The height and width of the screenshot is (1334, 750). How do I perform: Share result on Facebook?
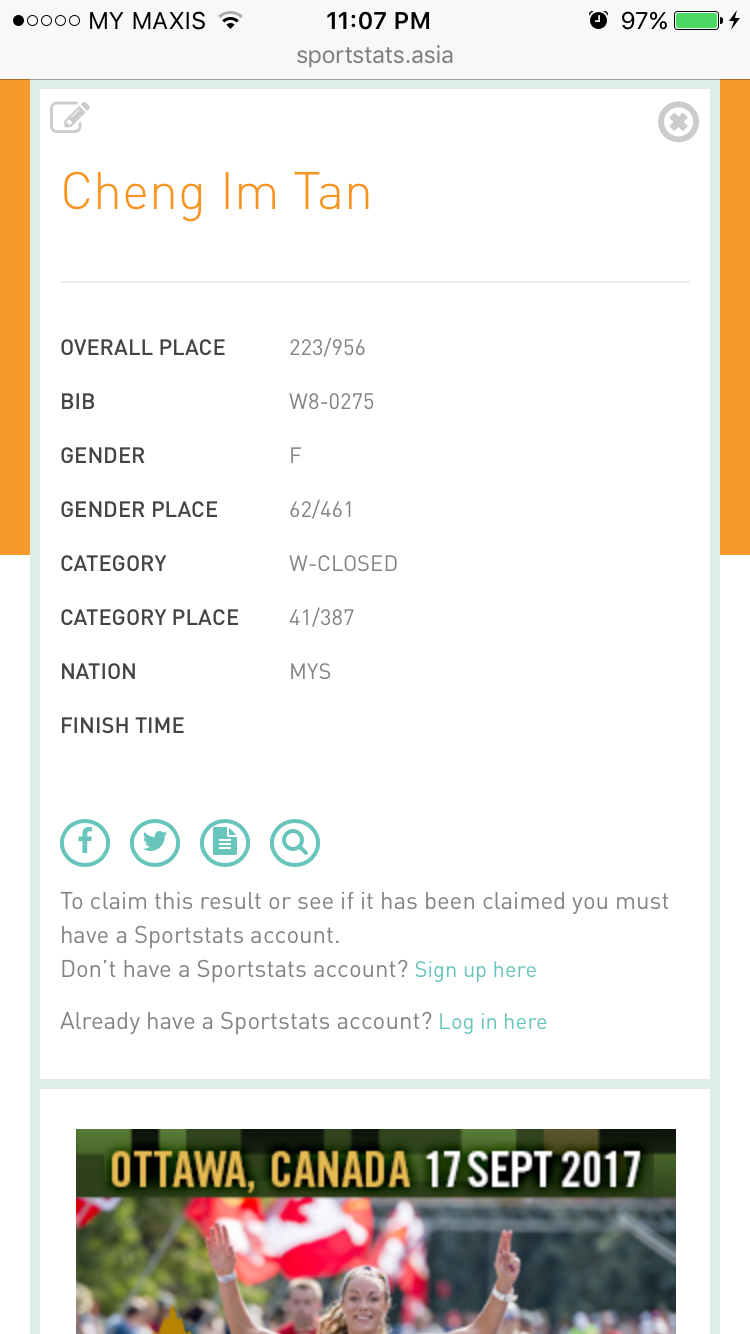pos(85,843)
